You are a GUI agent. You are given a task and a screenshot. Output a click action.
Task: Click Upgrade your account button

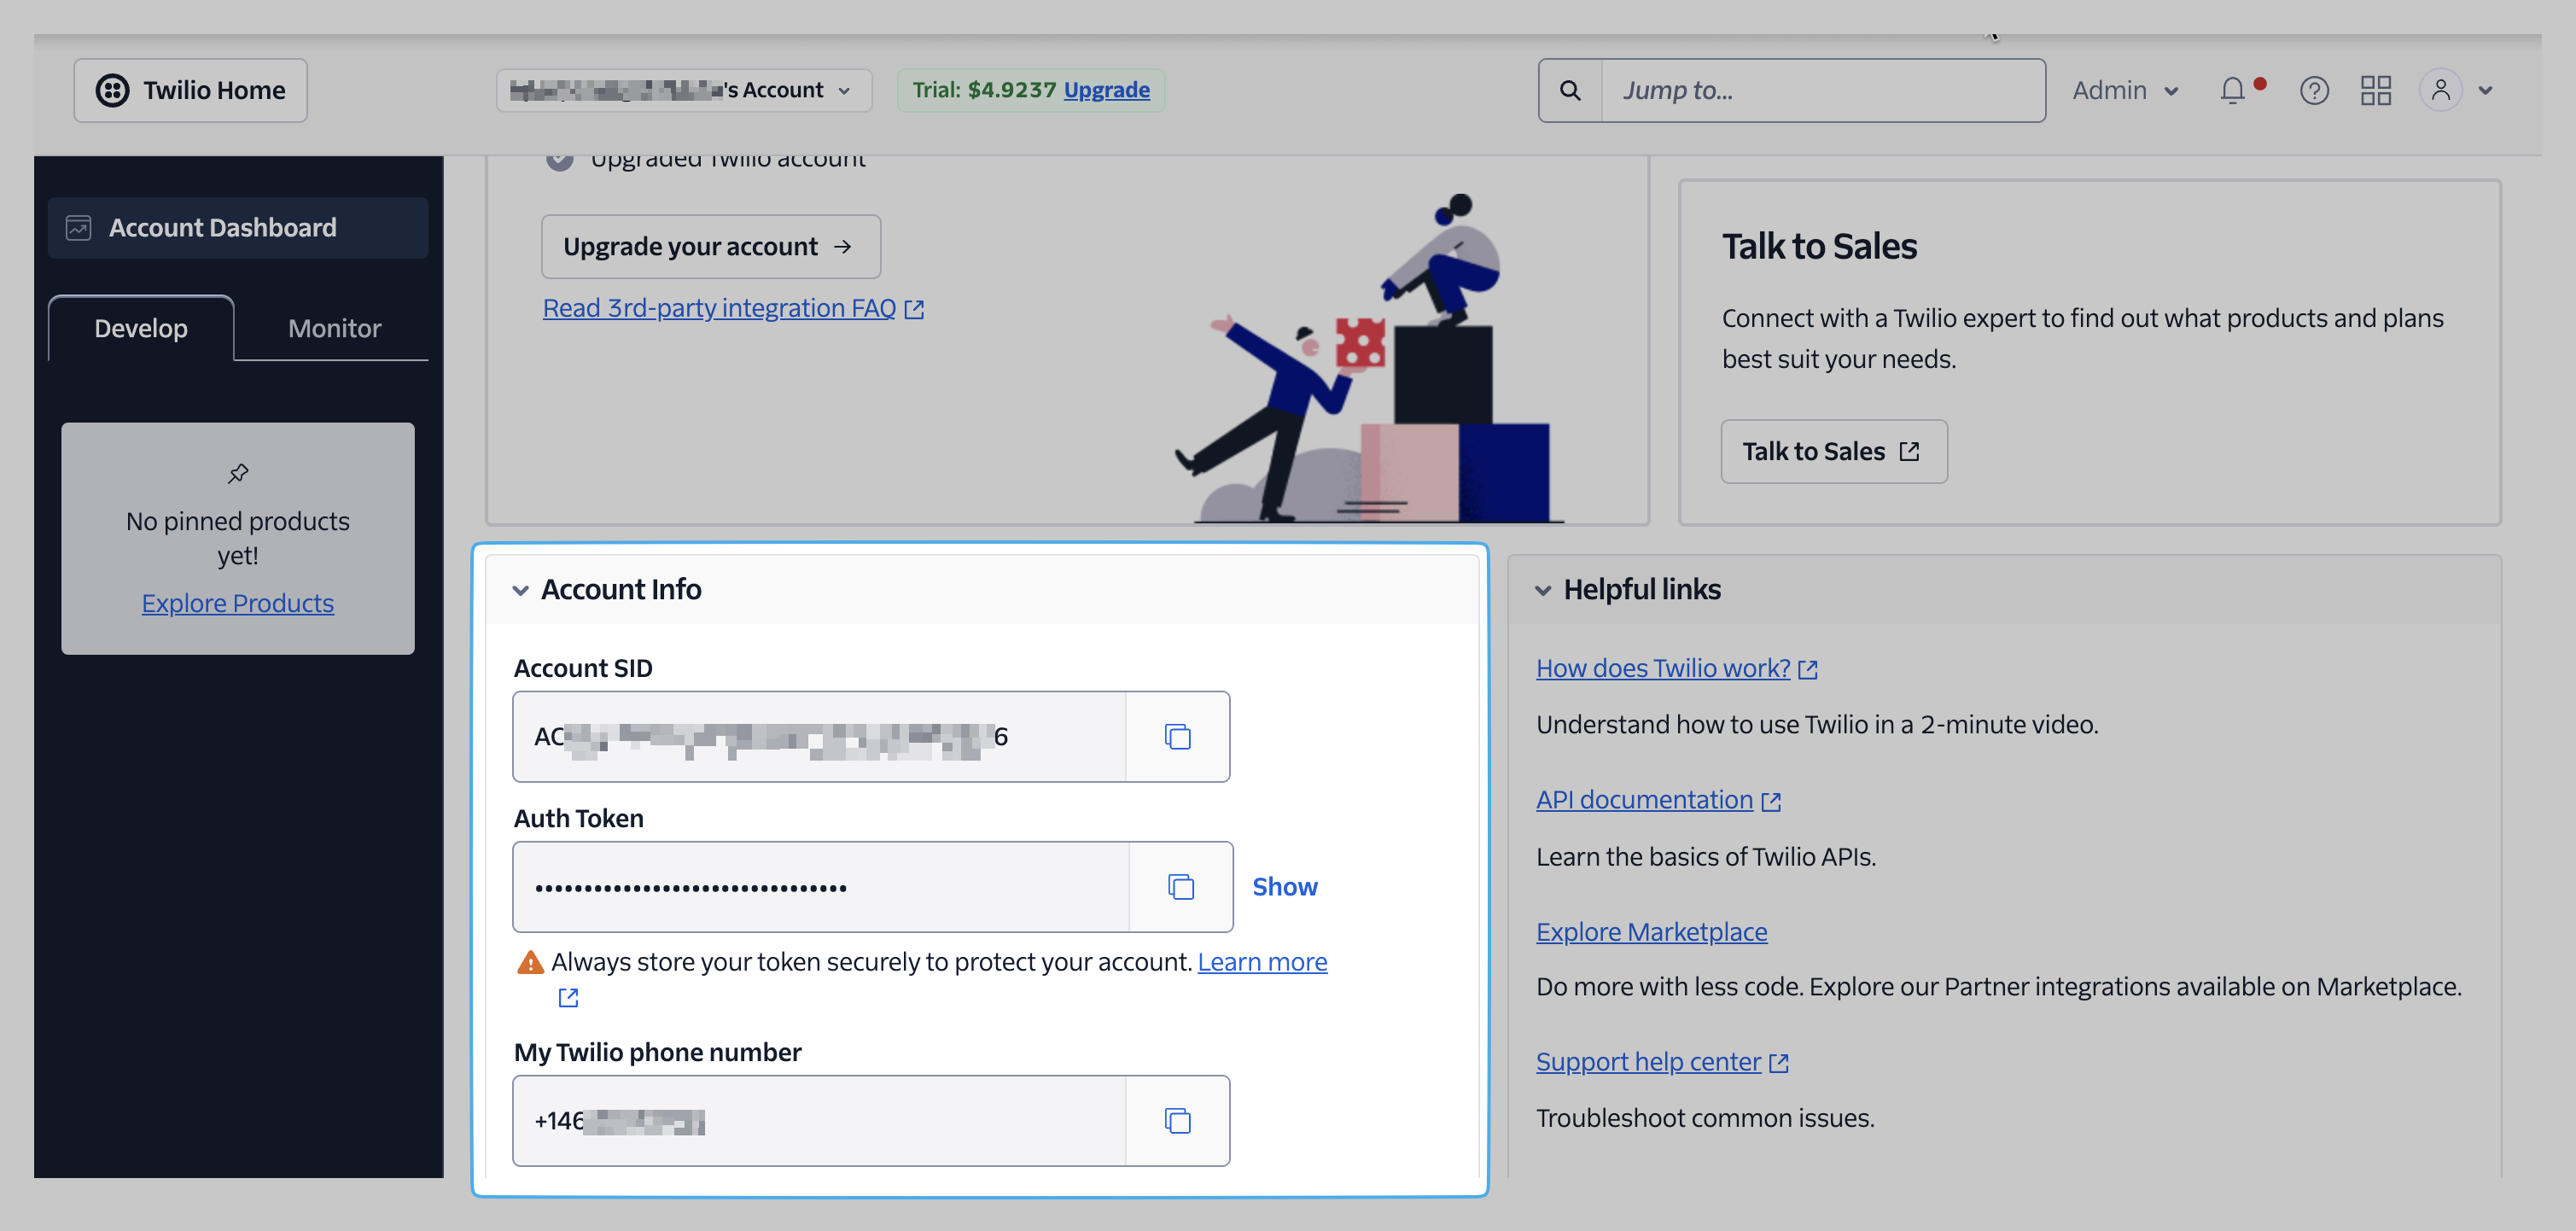point(710,246)
